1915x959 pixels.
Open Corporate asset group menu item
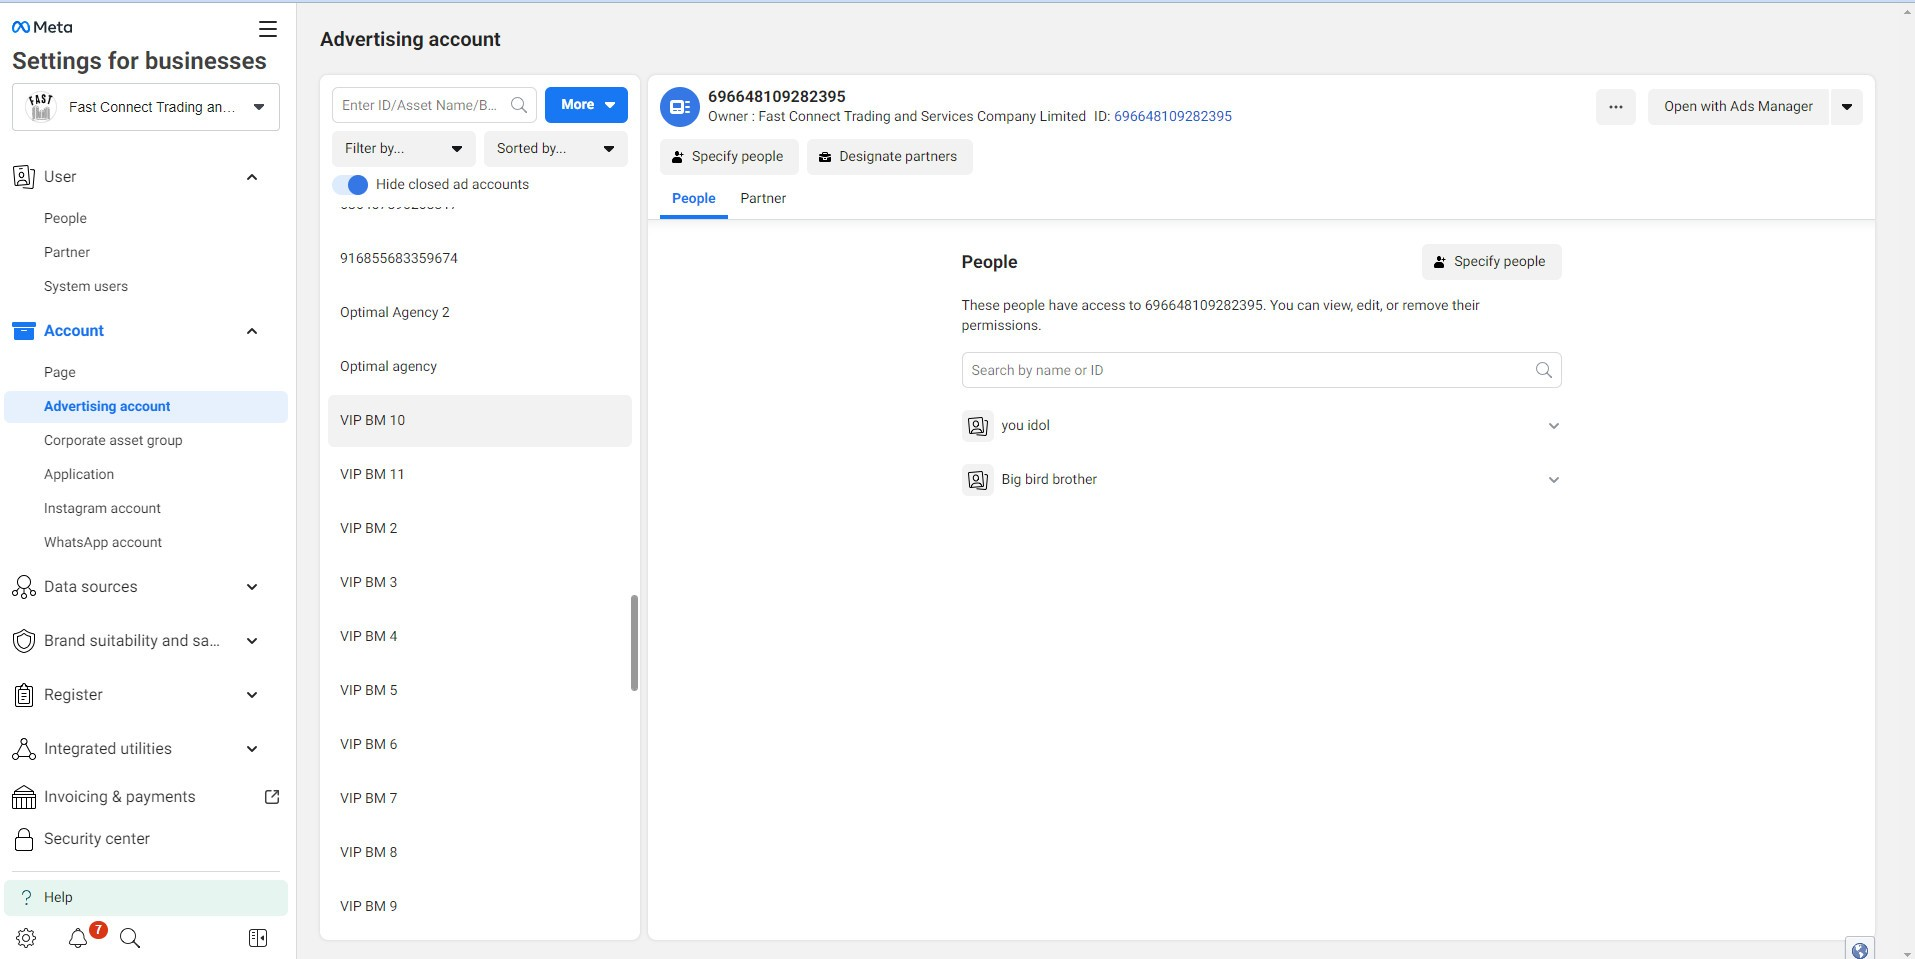point(113,441)
